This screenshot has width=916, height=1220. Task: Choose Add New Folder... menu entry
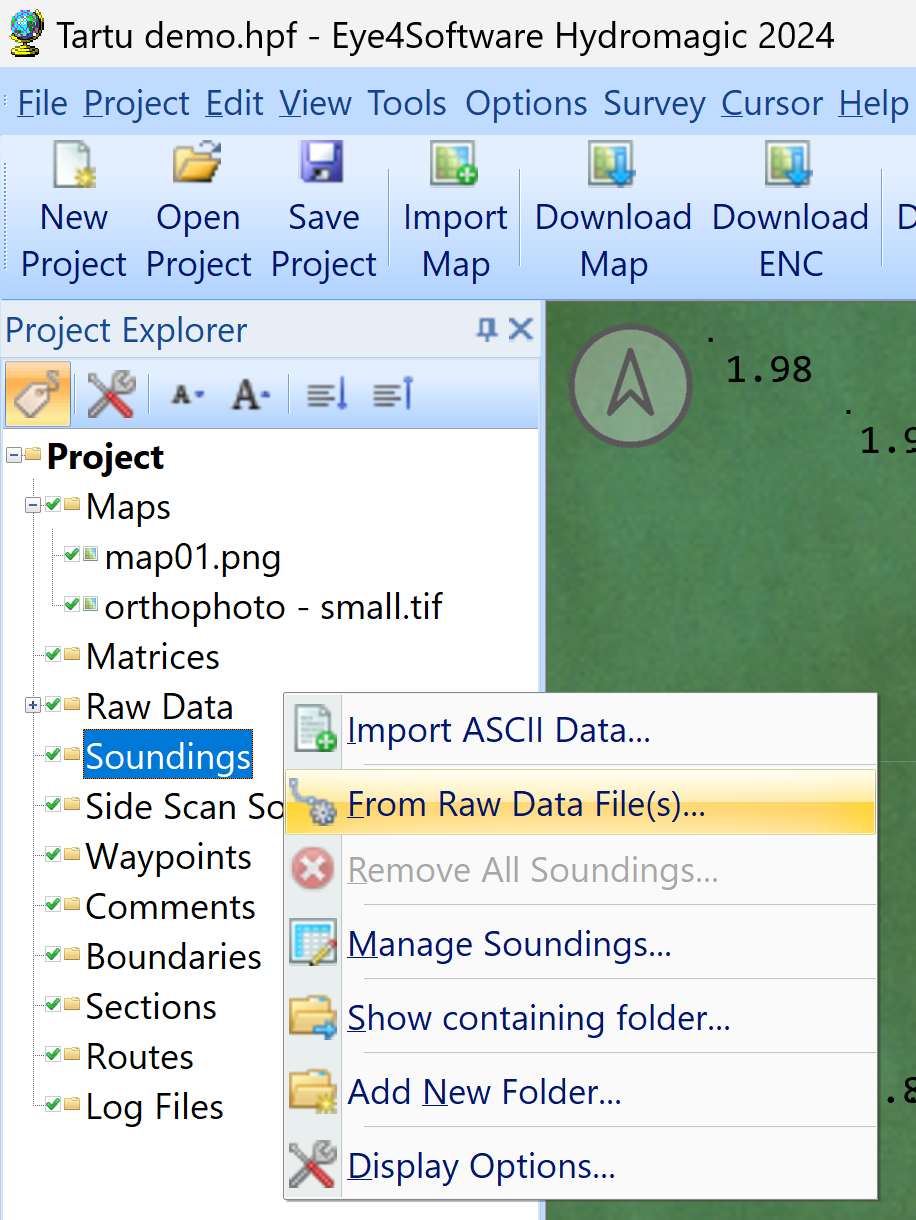point(581,1091)
